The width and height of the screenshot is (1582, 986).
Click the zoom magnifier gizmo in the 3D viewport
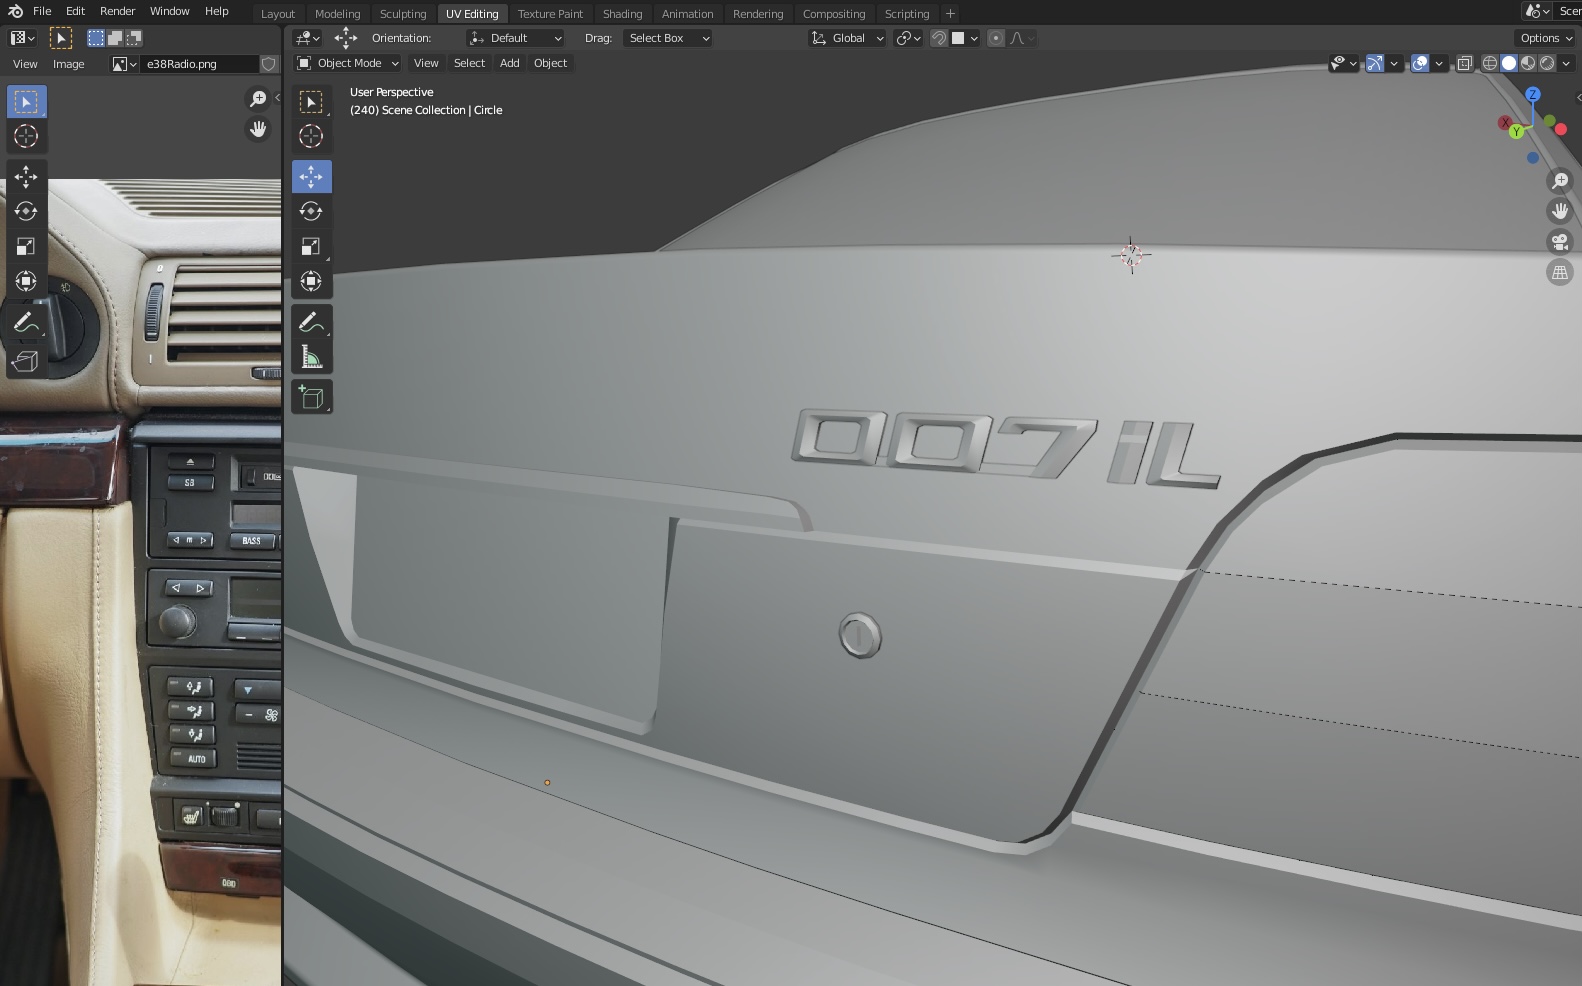pos(1560,180)
